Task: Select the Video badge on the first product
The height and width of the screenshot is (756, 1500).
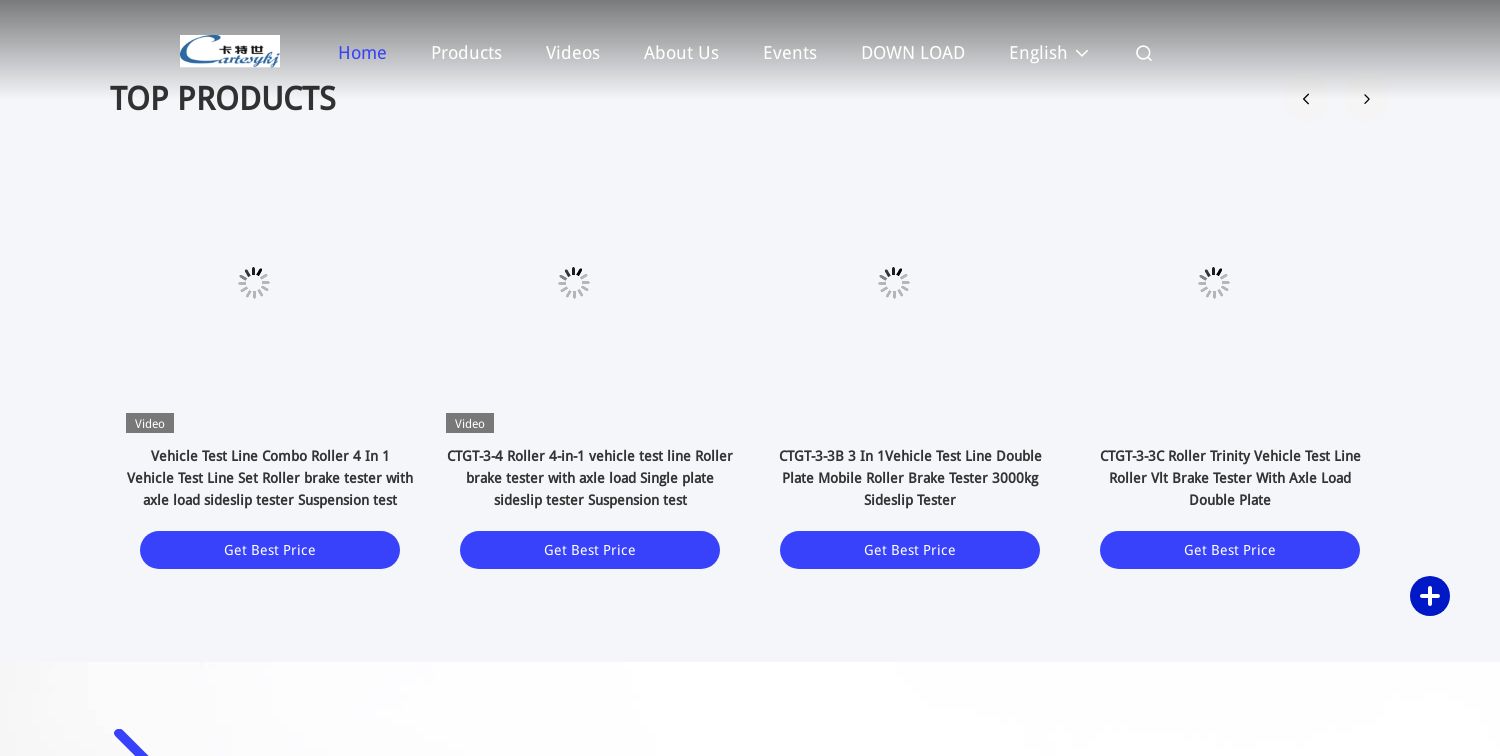Action: (x=149, y=423)
